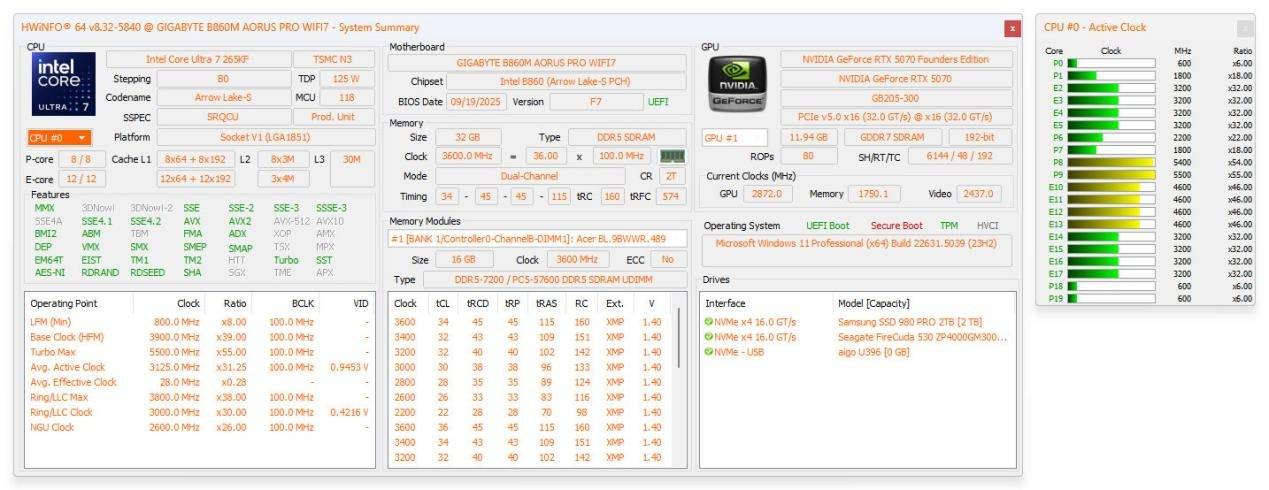This screenshot has width=1269, height=490.
Task: Click the Intel Core Ultra 7 265KF name field
Action: pos(197,60)
